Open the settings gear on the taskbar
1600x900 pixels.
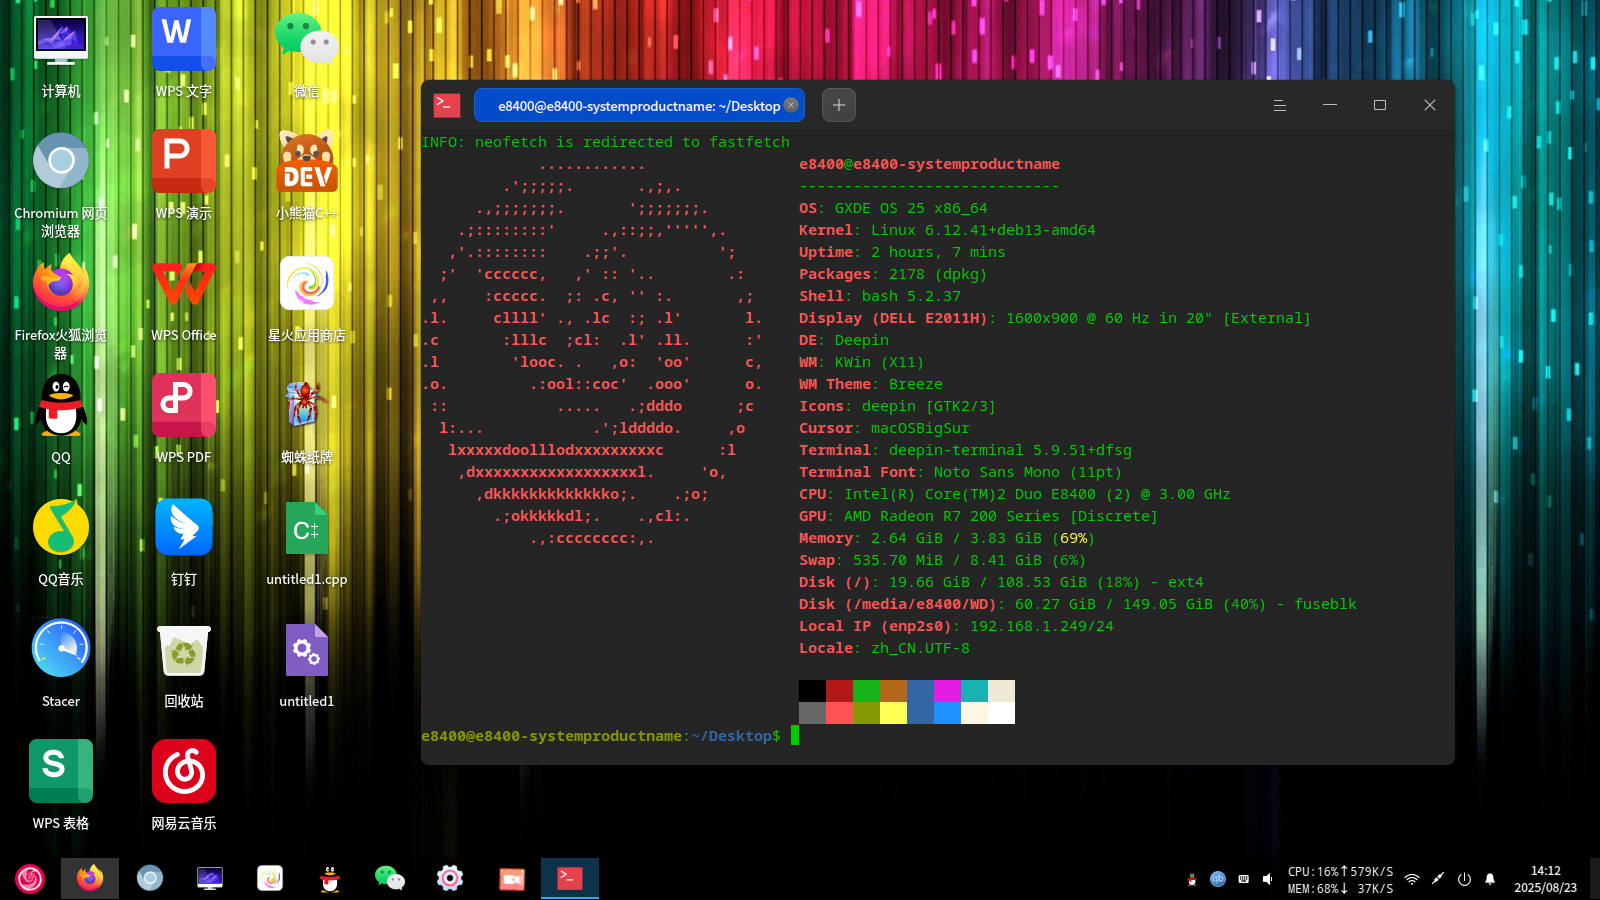point(450,878)
